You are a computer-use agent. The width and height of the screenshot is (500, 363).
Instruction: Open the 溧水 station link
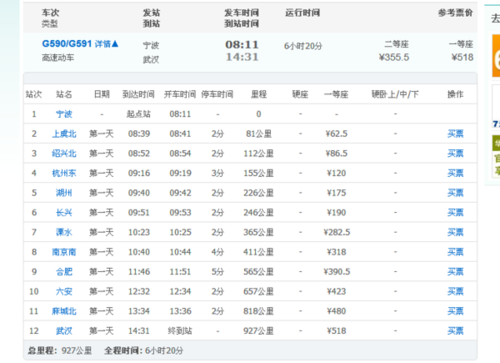64,232
